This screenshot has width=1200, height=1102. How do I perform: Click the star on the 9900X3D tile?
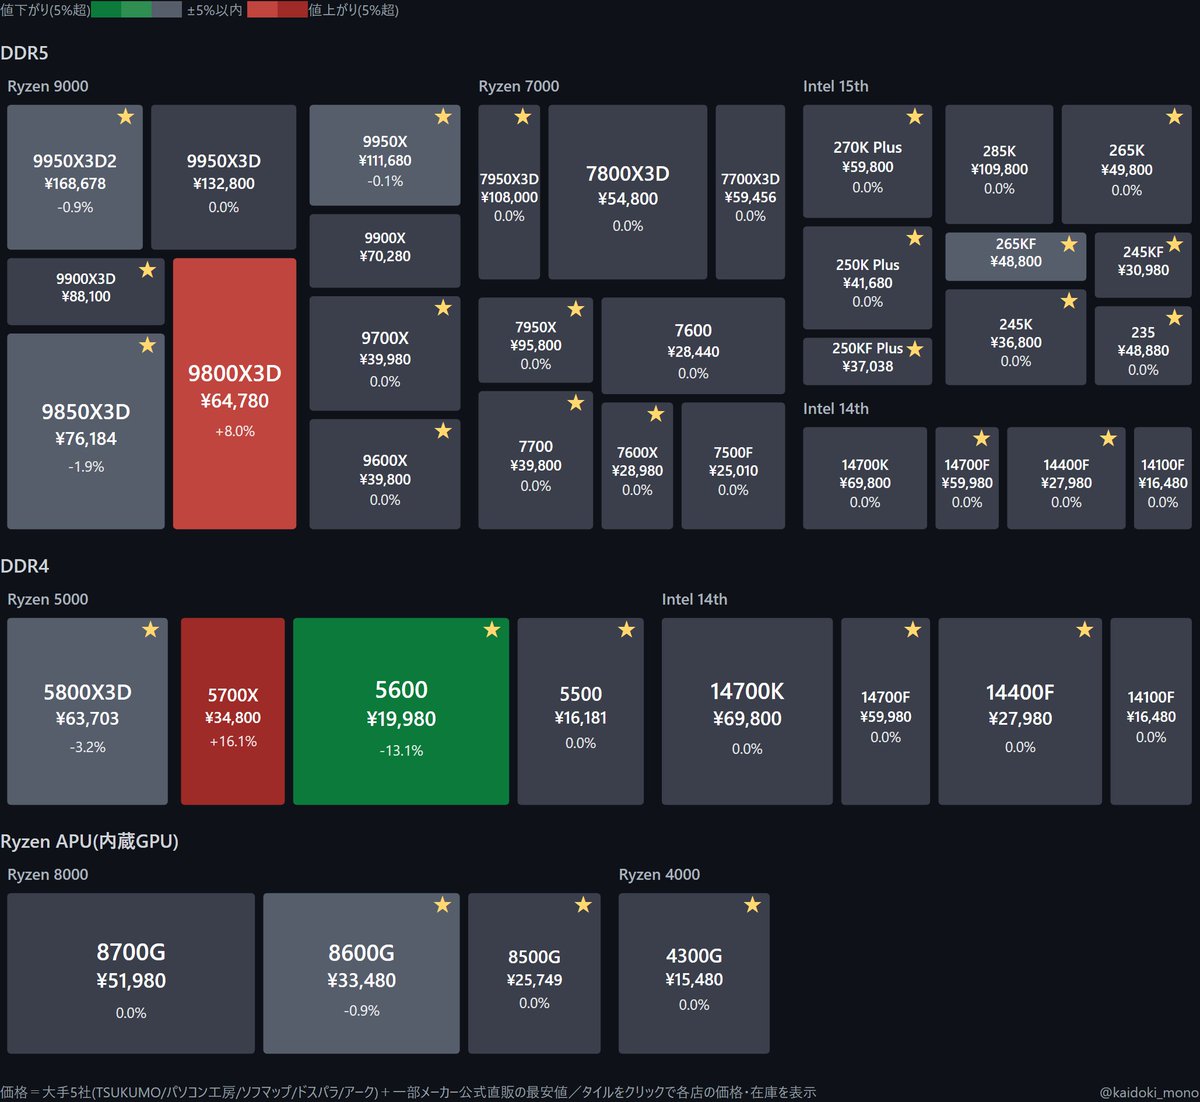coord(147,270)
